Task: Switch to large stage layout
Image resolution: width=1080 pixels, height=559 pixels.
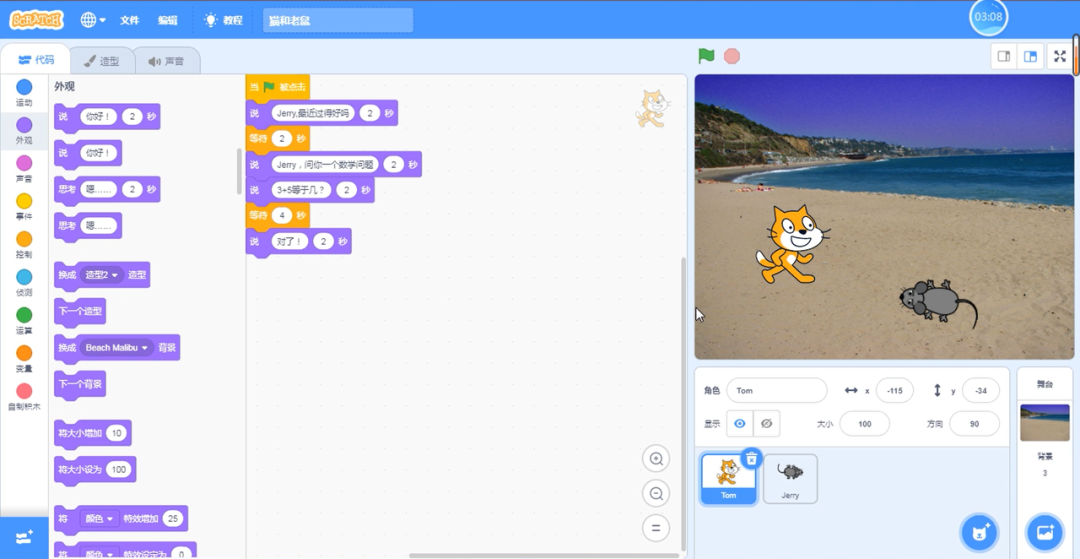Action: click(x=1030, y=56)
